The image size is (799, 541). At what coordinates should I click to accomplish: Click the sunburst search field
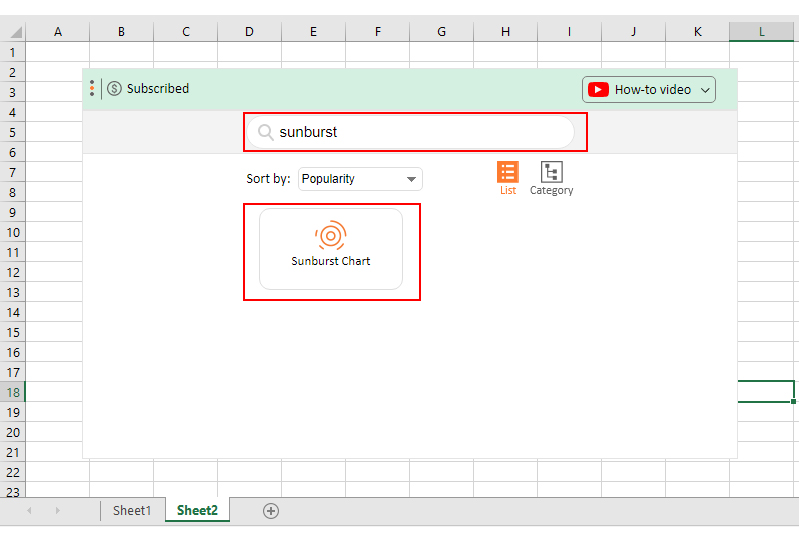click(411, 132)
